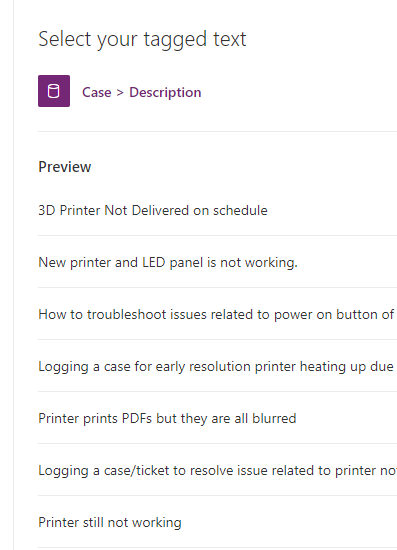
Task: Click How to text in troubleshoot row
Action: pyautogui.click(x=60, y=314)
